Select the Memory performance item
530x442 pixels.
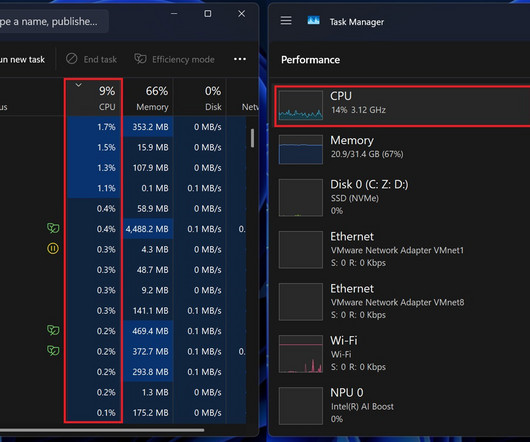pos(402,149)
